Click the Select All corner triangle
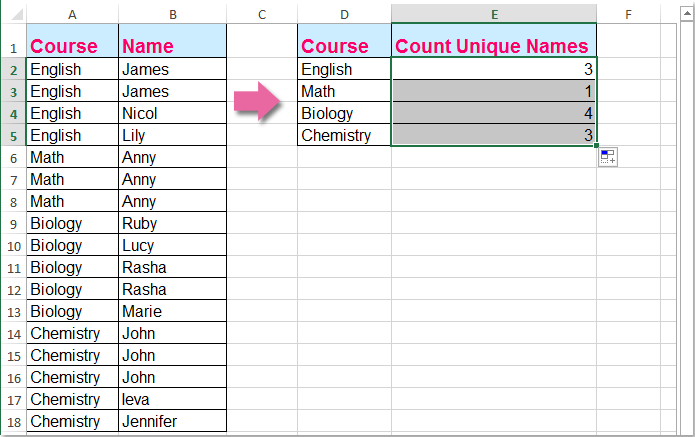 pos(16,14)
